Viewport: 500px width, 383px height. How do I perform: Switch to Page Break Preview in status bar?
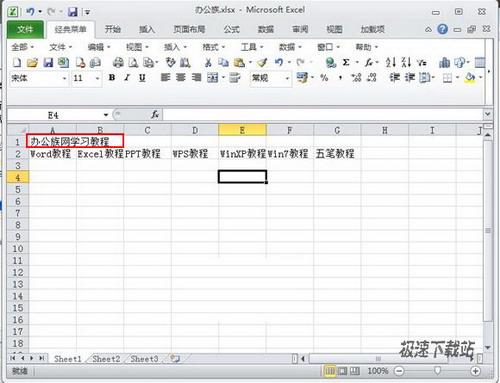(x=355, y=371)
